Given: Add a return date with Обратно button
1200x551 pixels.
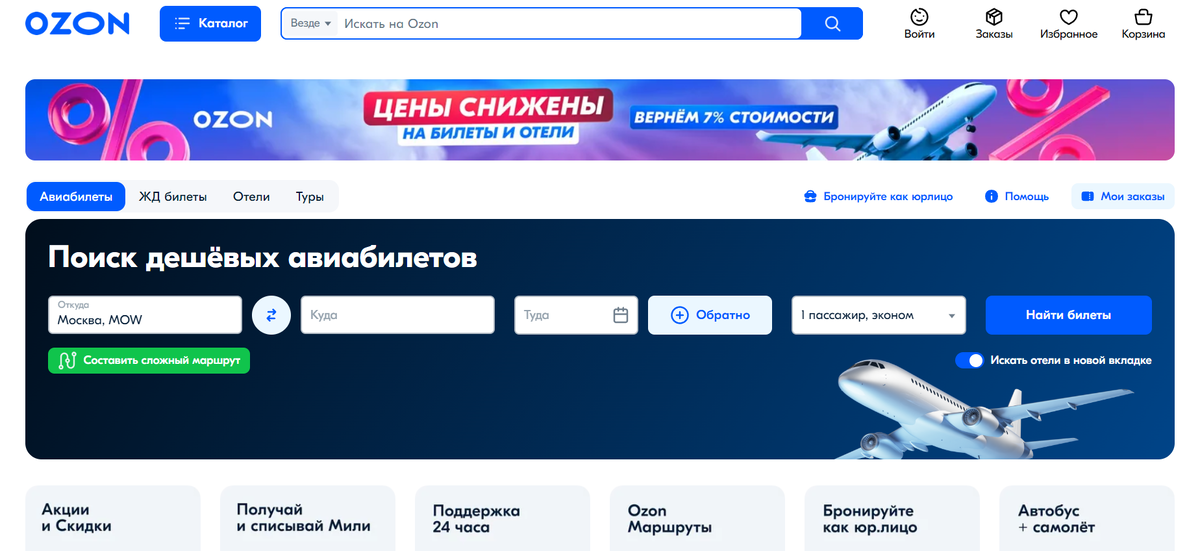Looking at the screenshot, I should (710, 315).
